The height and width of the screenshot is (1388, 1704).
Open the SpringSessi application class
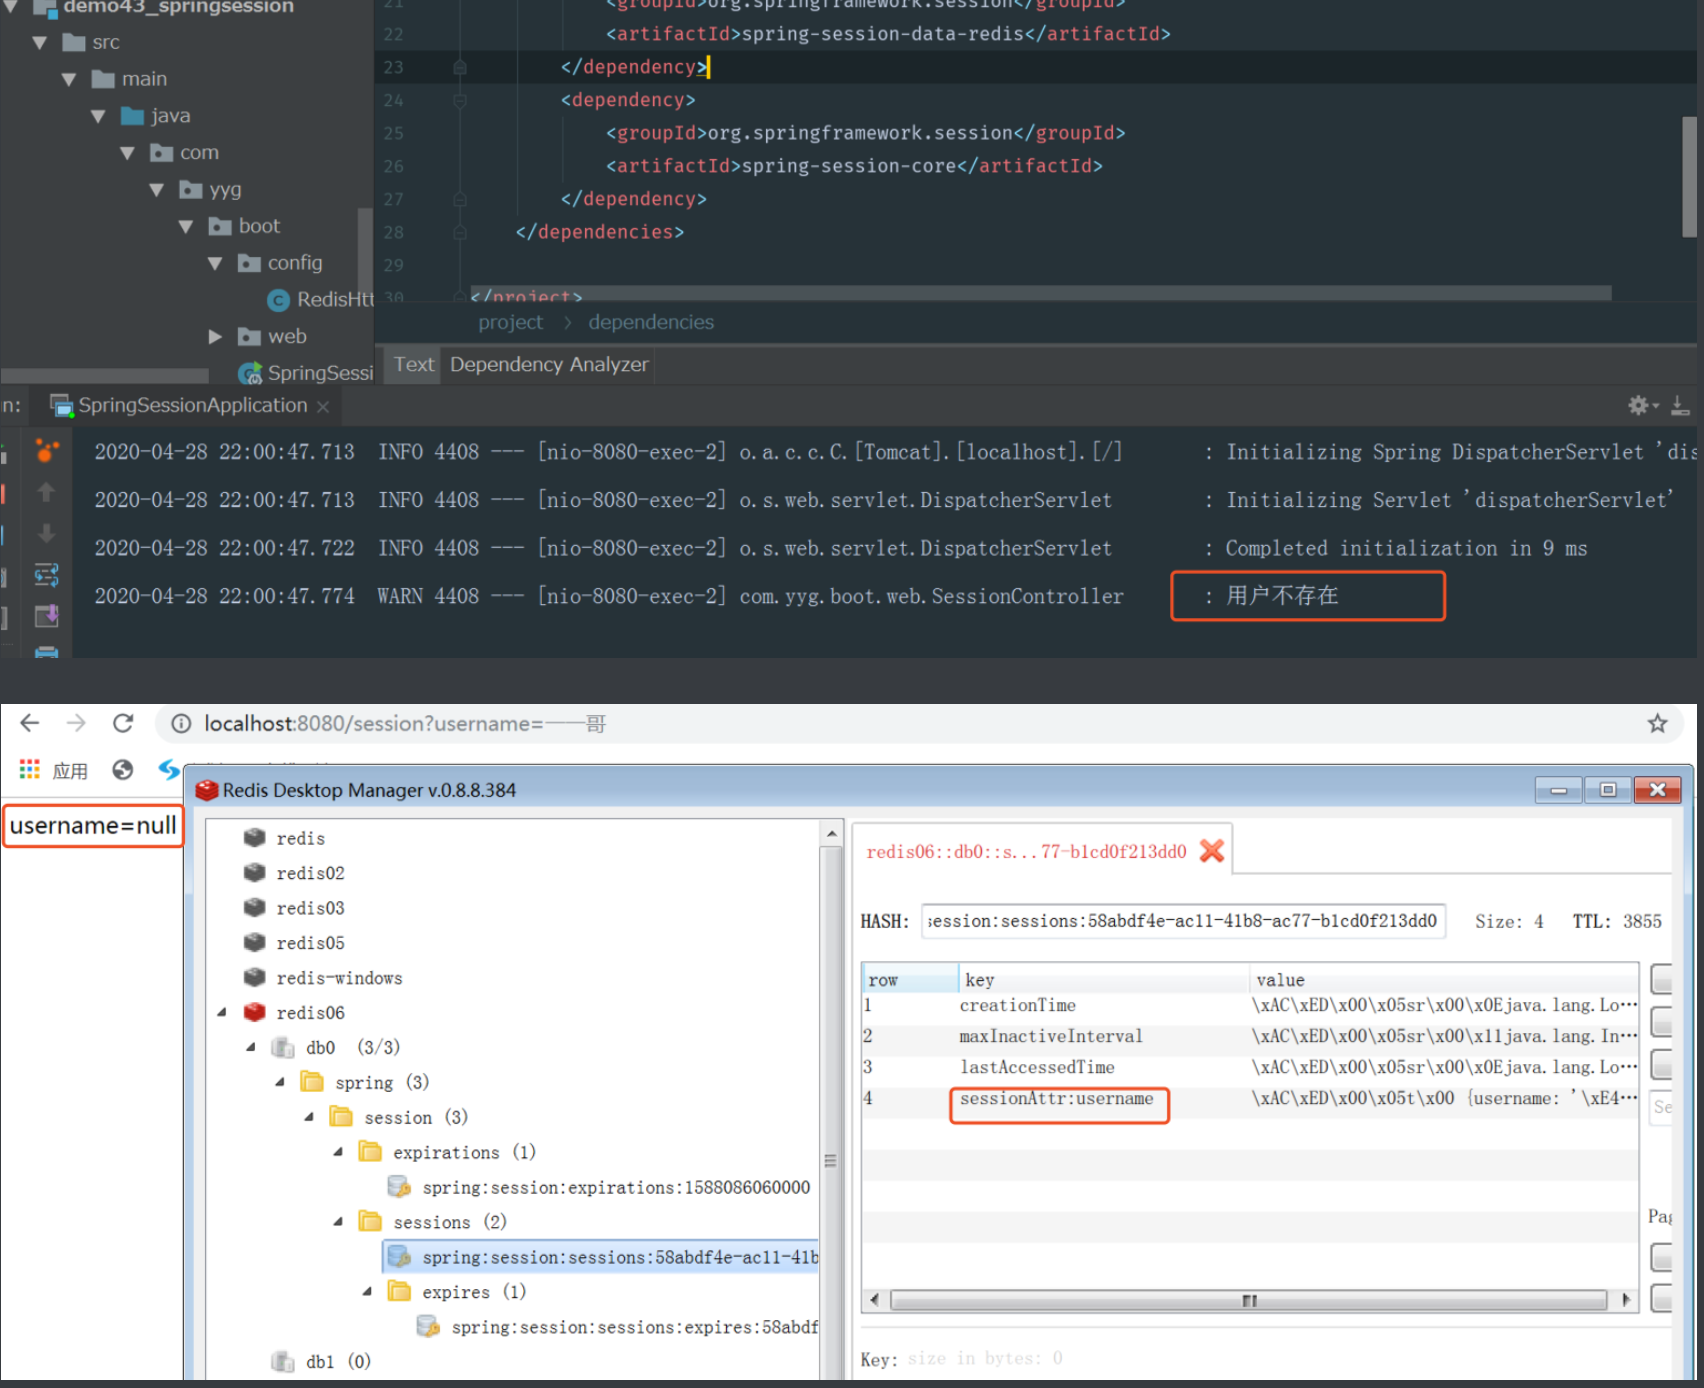pos(306,373)
